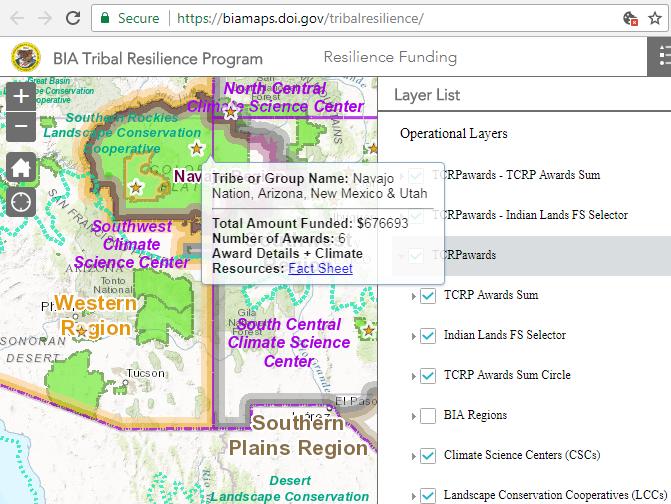
Task: Select the TCRPawards group row
Action: coord(531,255)
